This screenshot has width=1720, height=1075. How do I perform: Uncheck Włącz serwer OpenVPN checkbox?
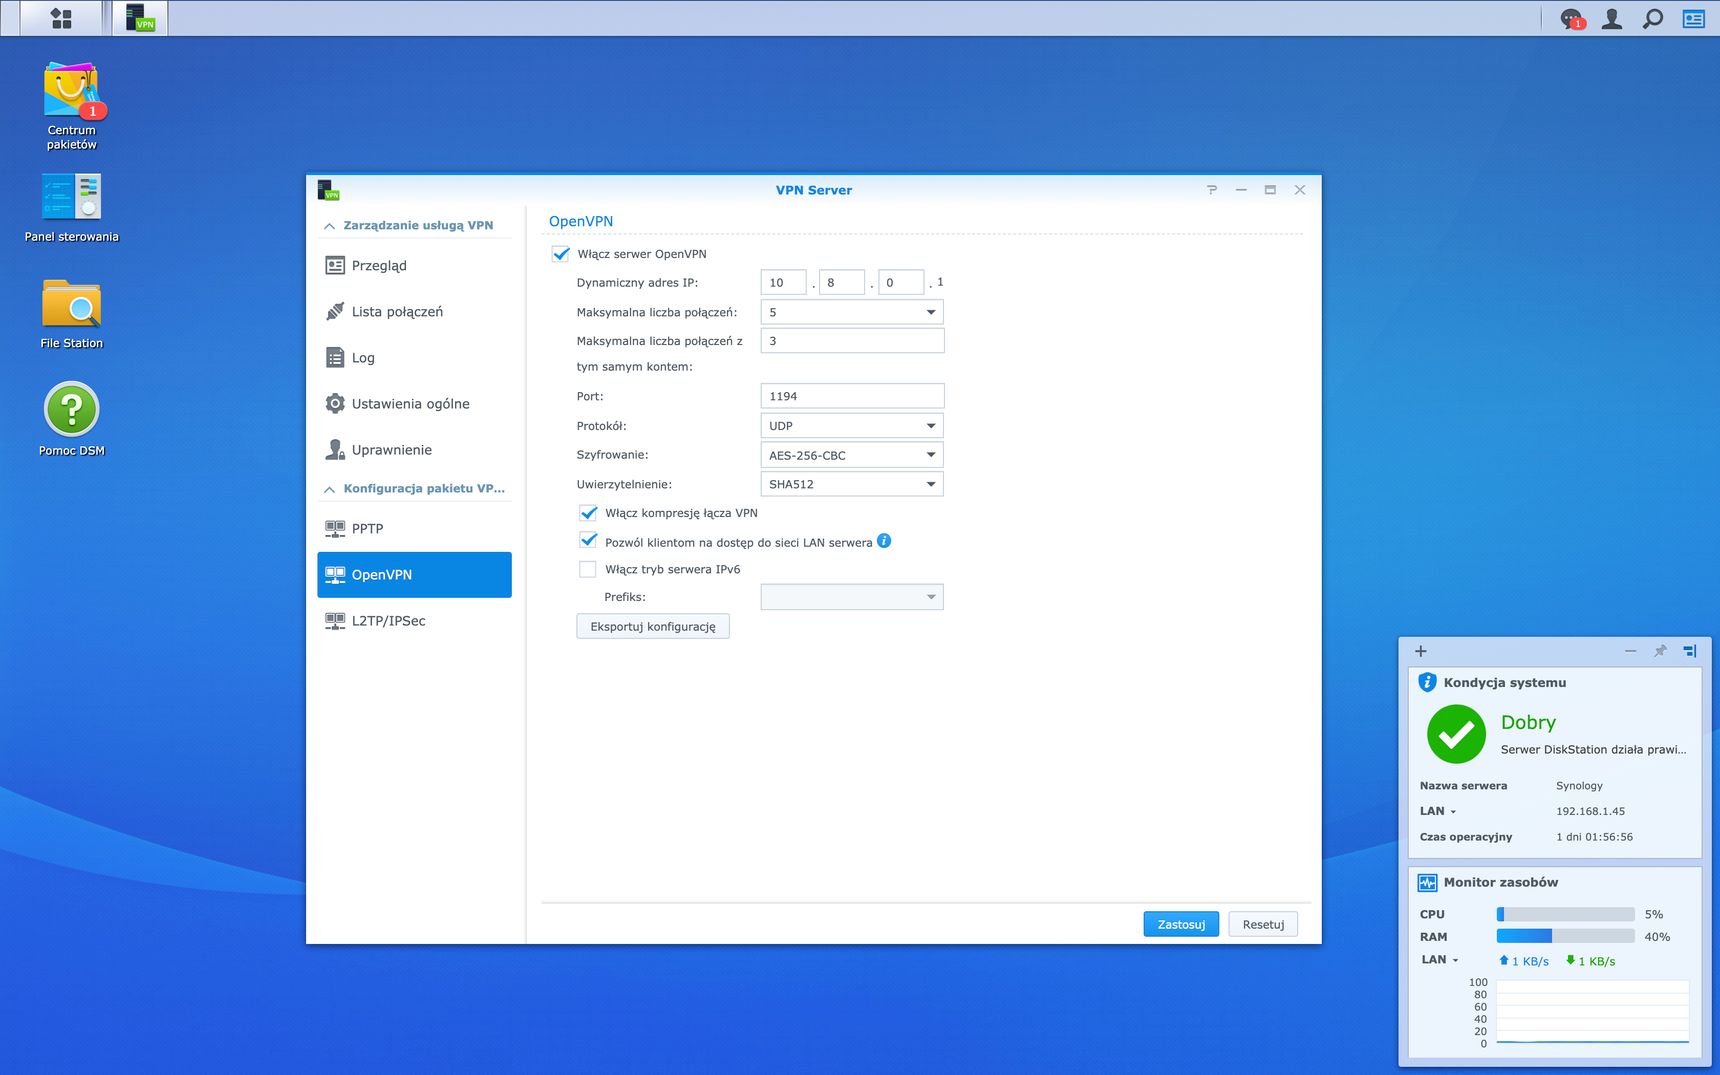[561, 254]
